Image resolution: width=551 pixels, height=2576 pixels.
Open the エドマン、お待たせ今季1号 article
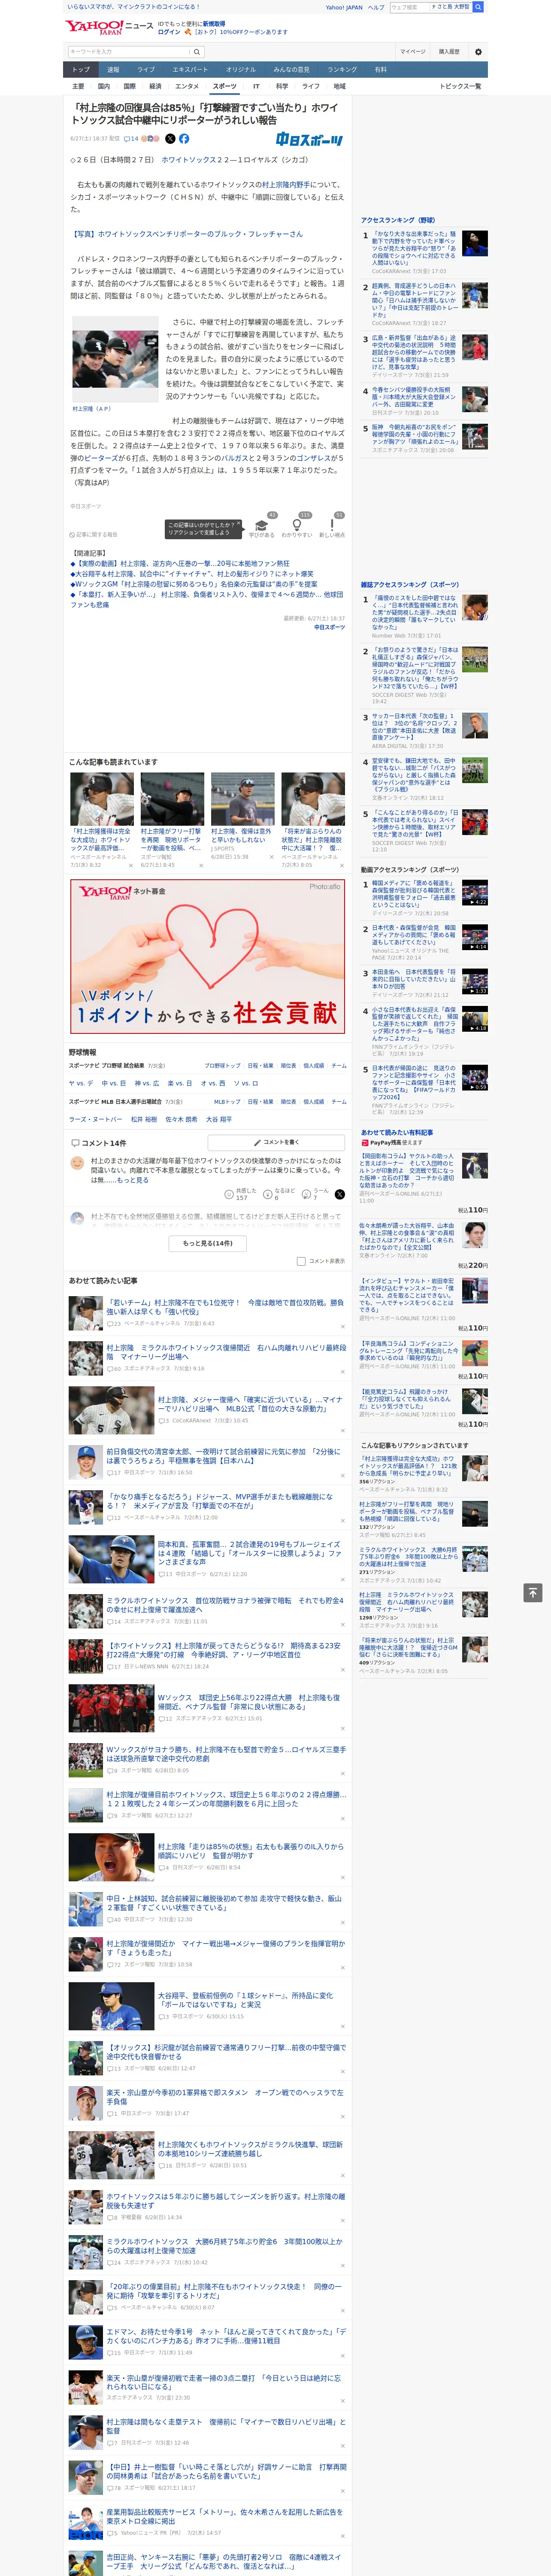226,2337
